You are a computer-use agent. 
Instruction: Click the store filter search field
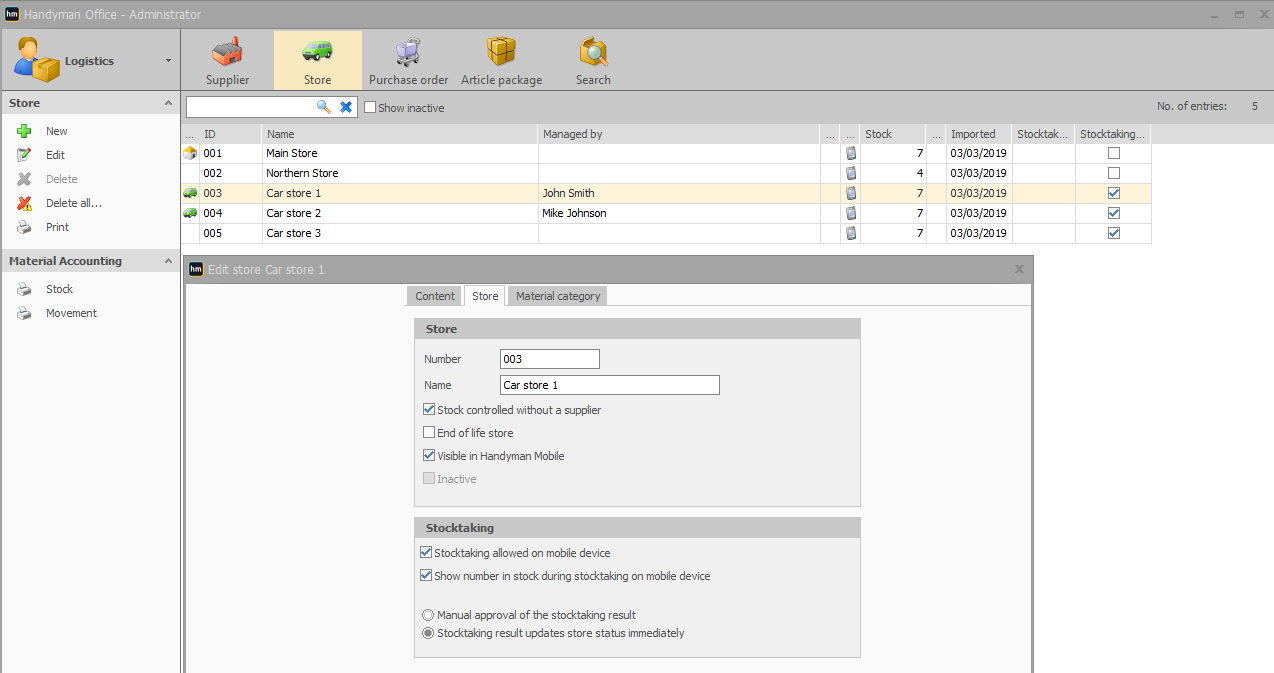tap(251, 107)
